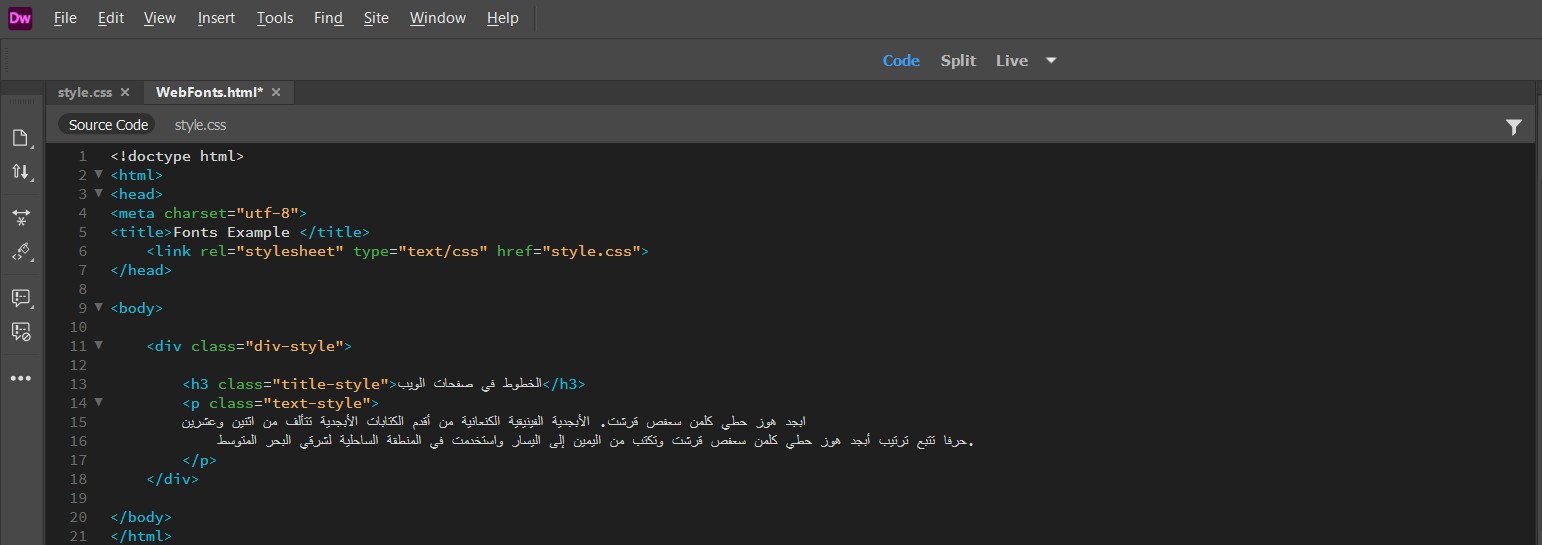Open the three-dot Customize Toolbar icon
Screen dimensions: 1542x545
pos(20,378)
